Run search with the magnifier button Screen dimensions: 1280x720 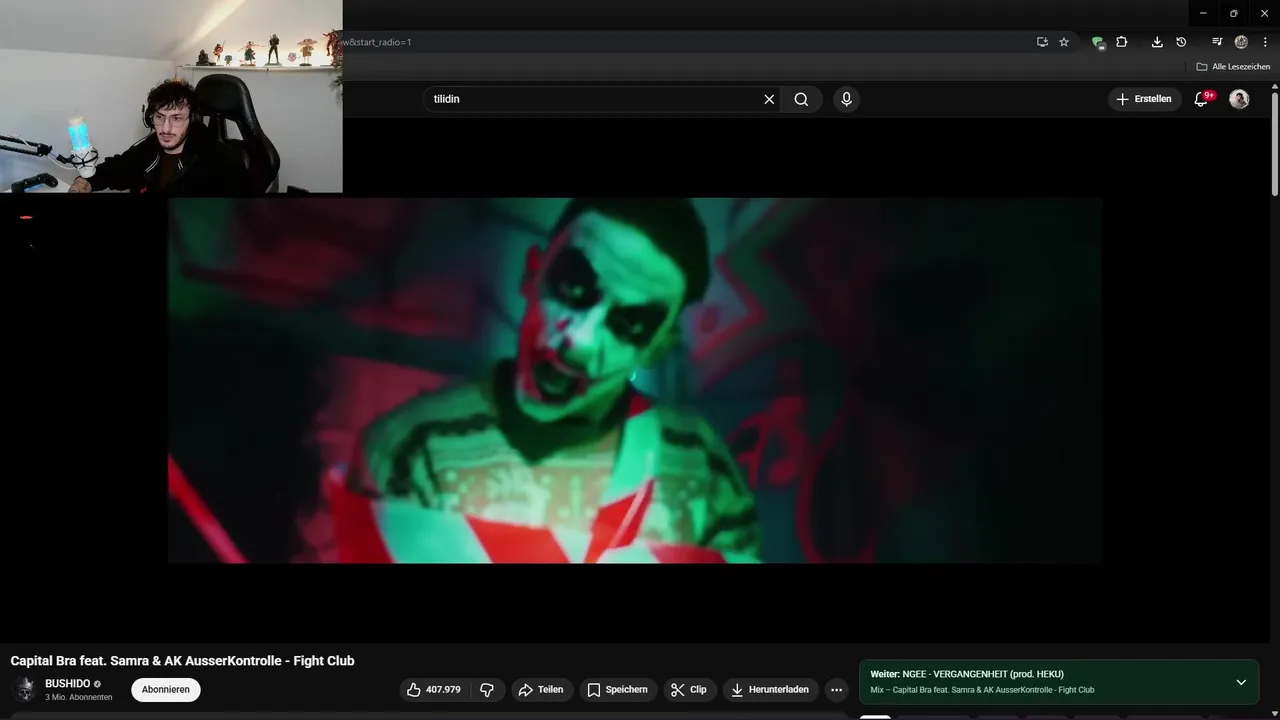(x=801, y=99)
